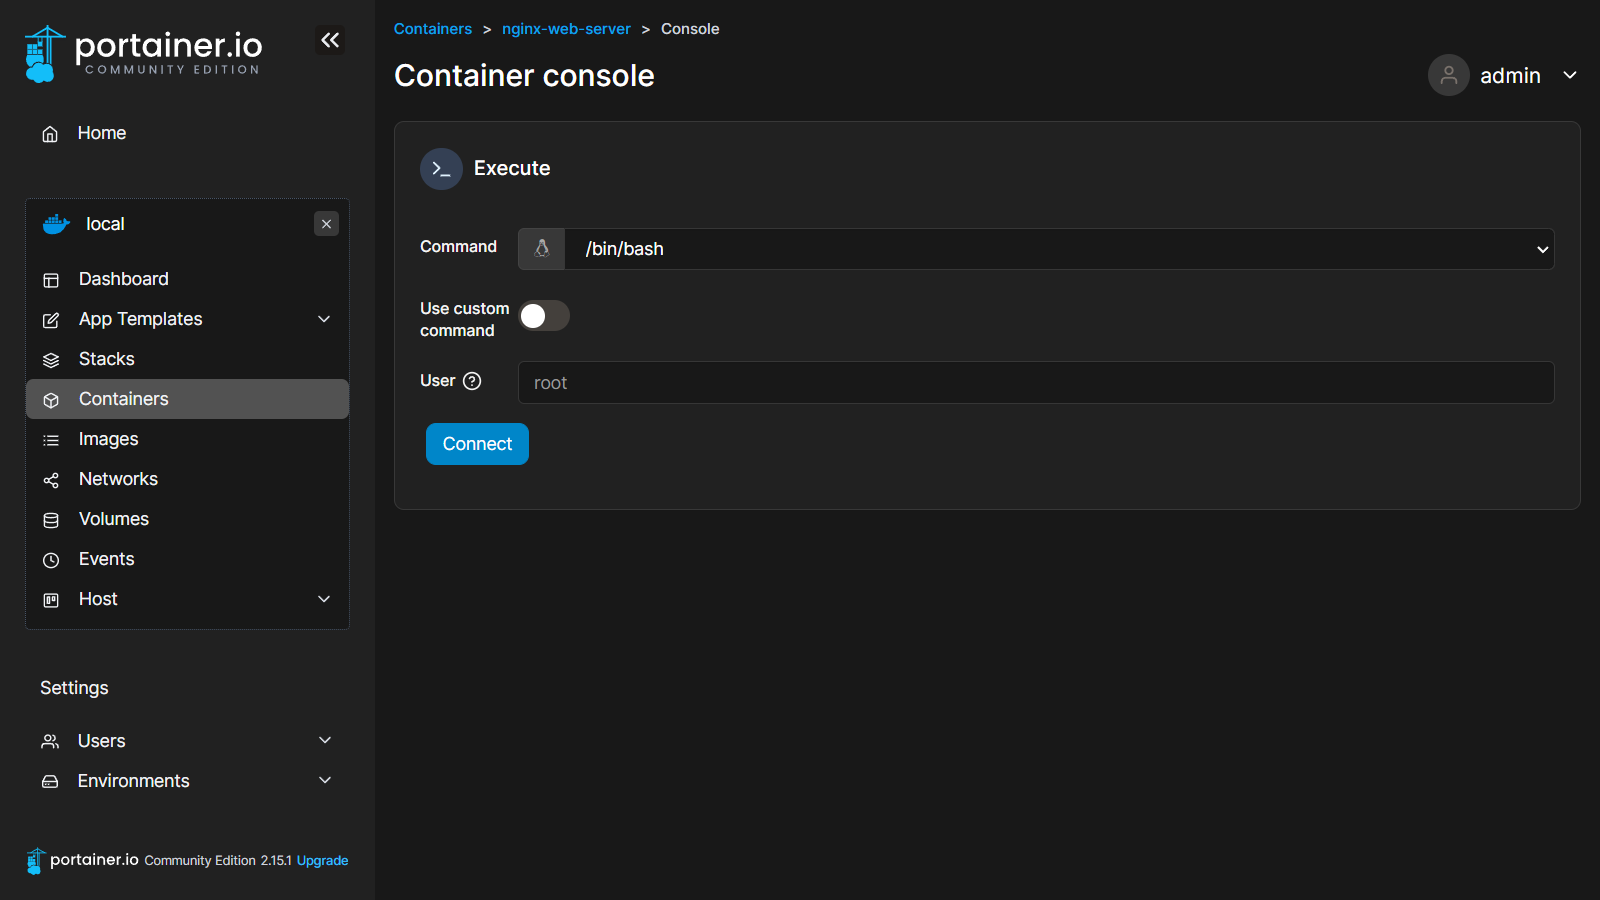Screen dimensions: 1600x900
Task: Collapse the sidebar with double-chevron icon
Action: 330,40
